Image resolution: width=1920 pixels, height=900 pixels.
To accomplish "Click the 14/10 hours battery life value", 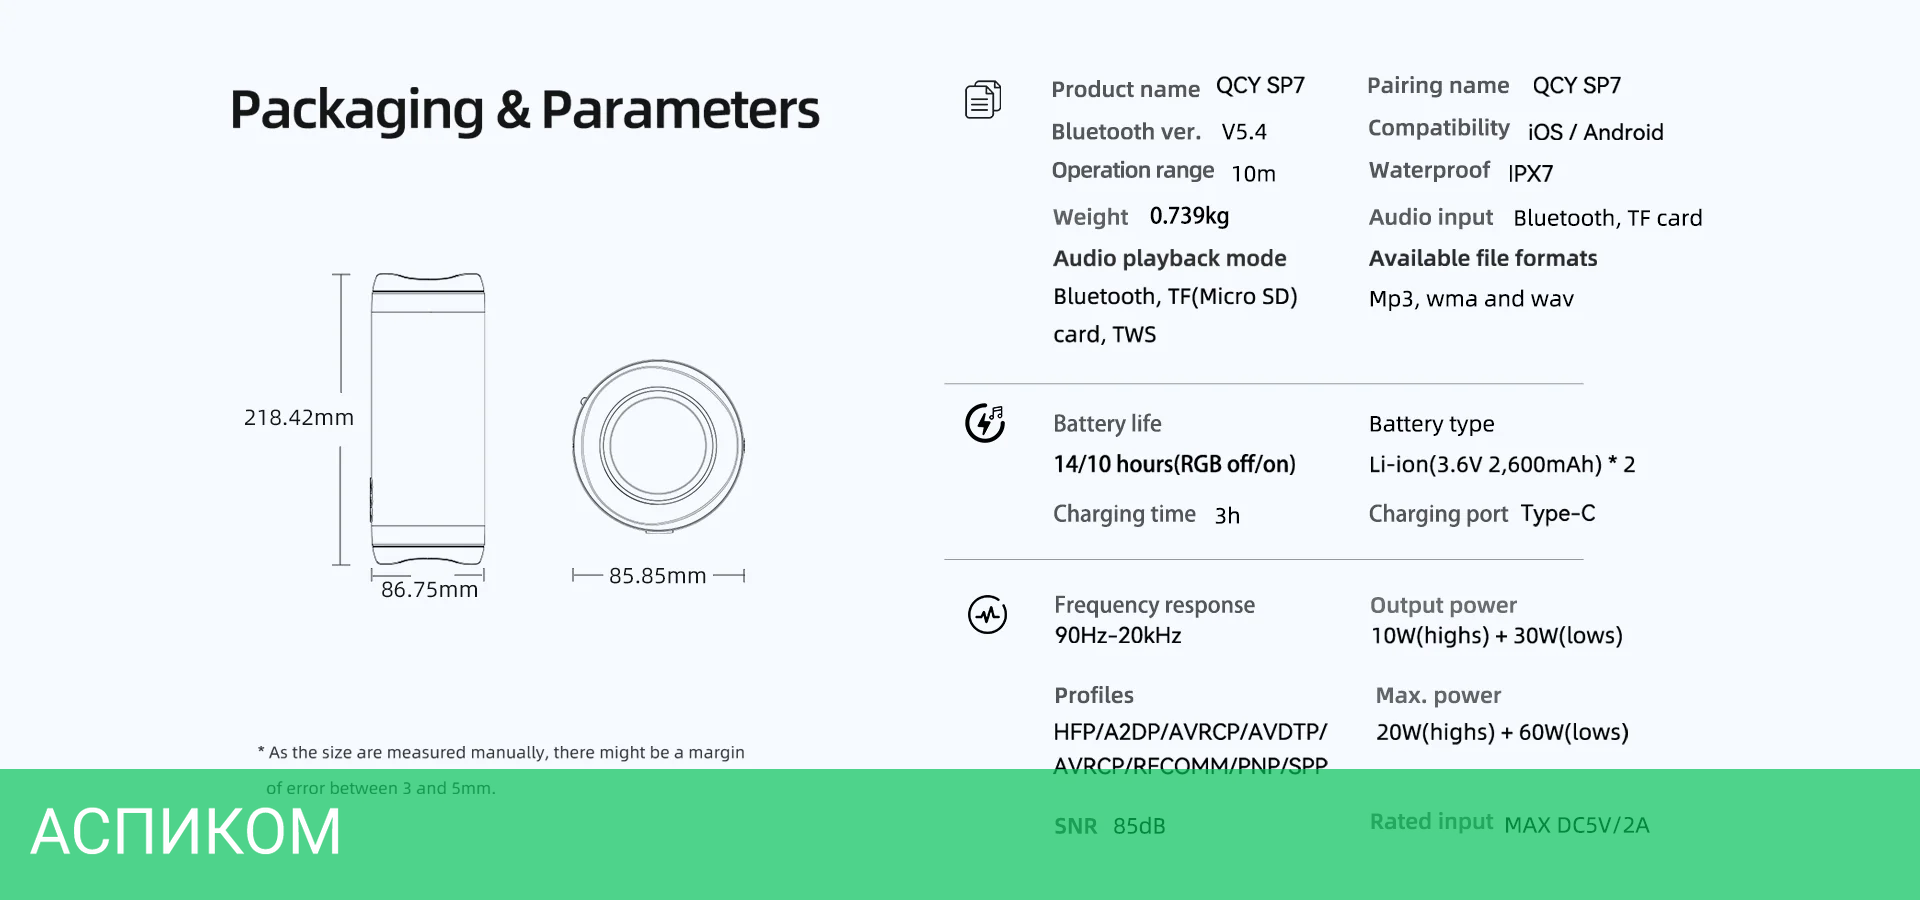I will pos(1174,464).
